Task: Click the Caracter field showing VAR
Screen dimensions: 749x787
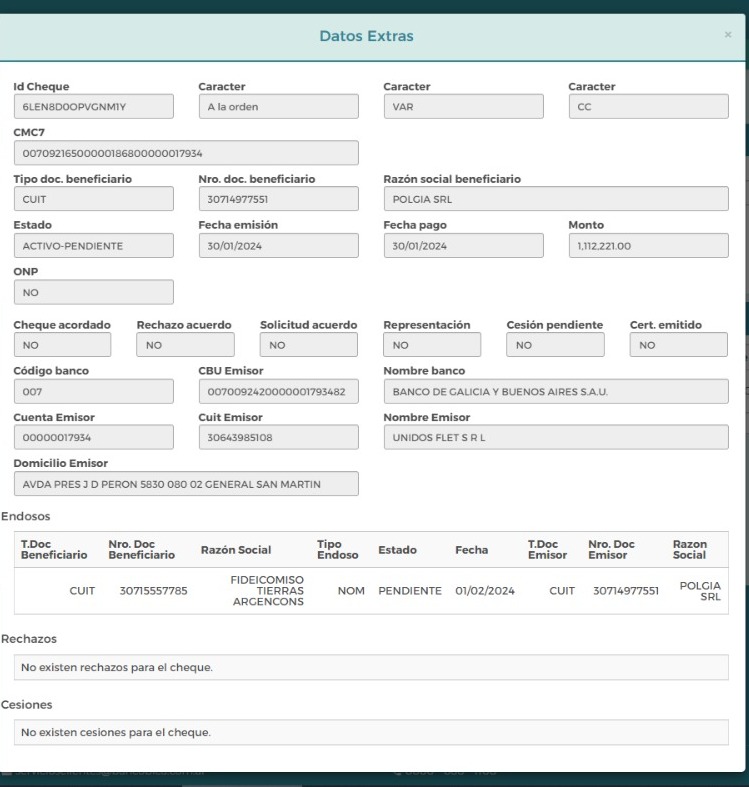Action: coord(463,106)
